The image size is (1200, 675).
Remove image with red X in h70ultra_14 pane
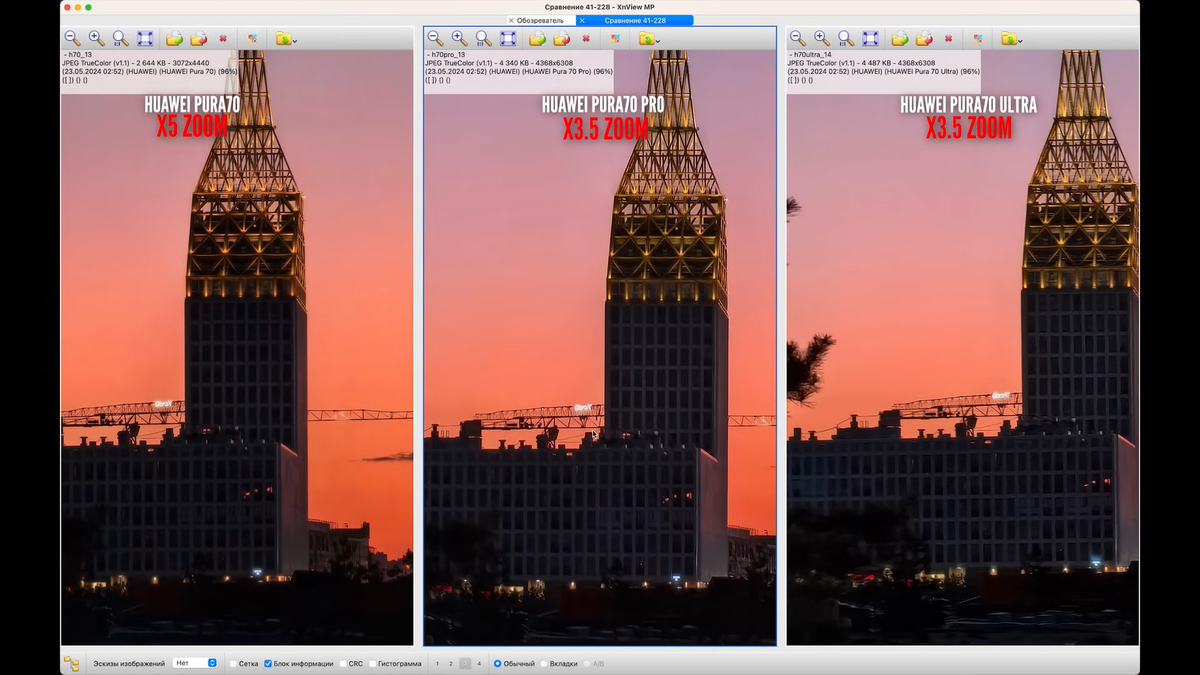948,38
